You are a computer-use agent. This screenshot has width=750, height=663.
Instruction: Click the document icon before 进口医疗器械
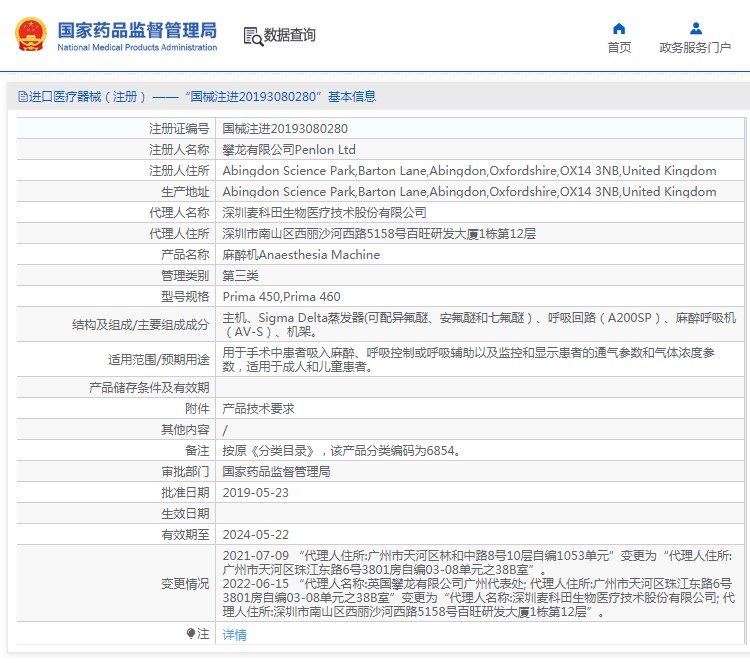click(22, 97)
